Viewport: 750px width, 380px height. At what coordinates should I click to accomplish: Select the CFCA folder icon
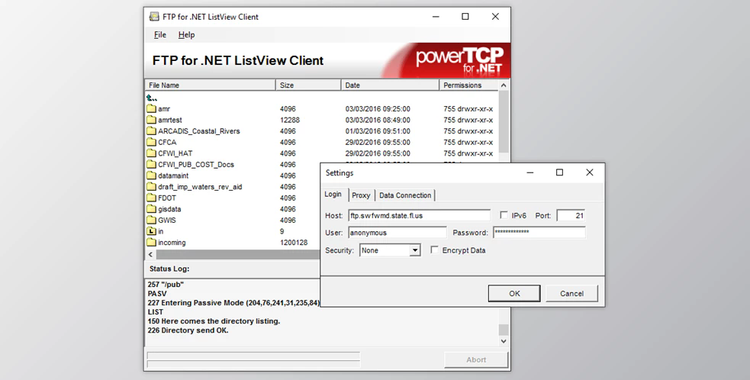(151, 142)
